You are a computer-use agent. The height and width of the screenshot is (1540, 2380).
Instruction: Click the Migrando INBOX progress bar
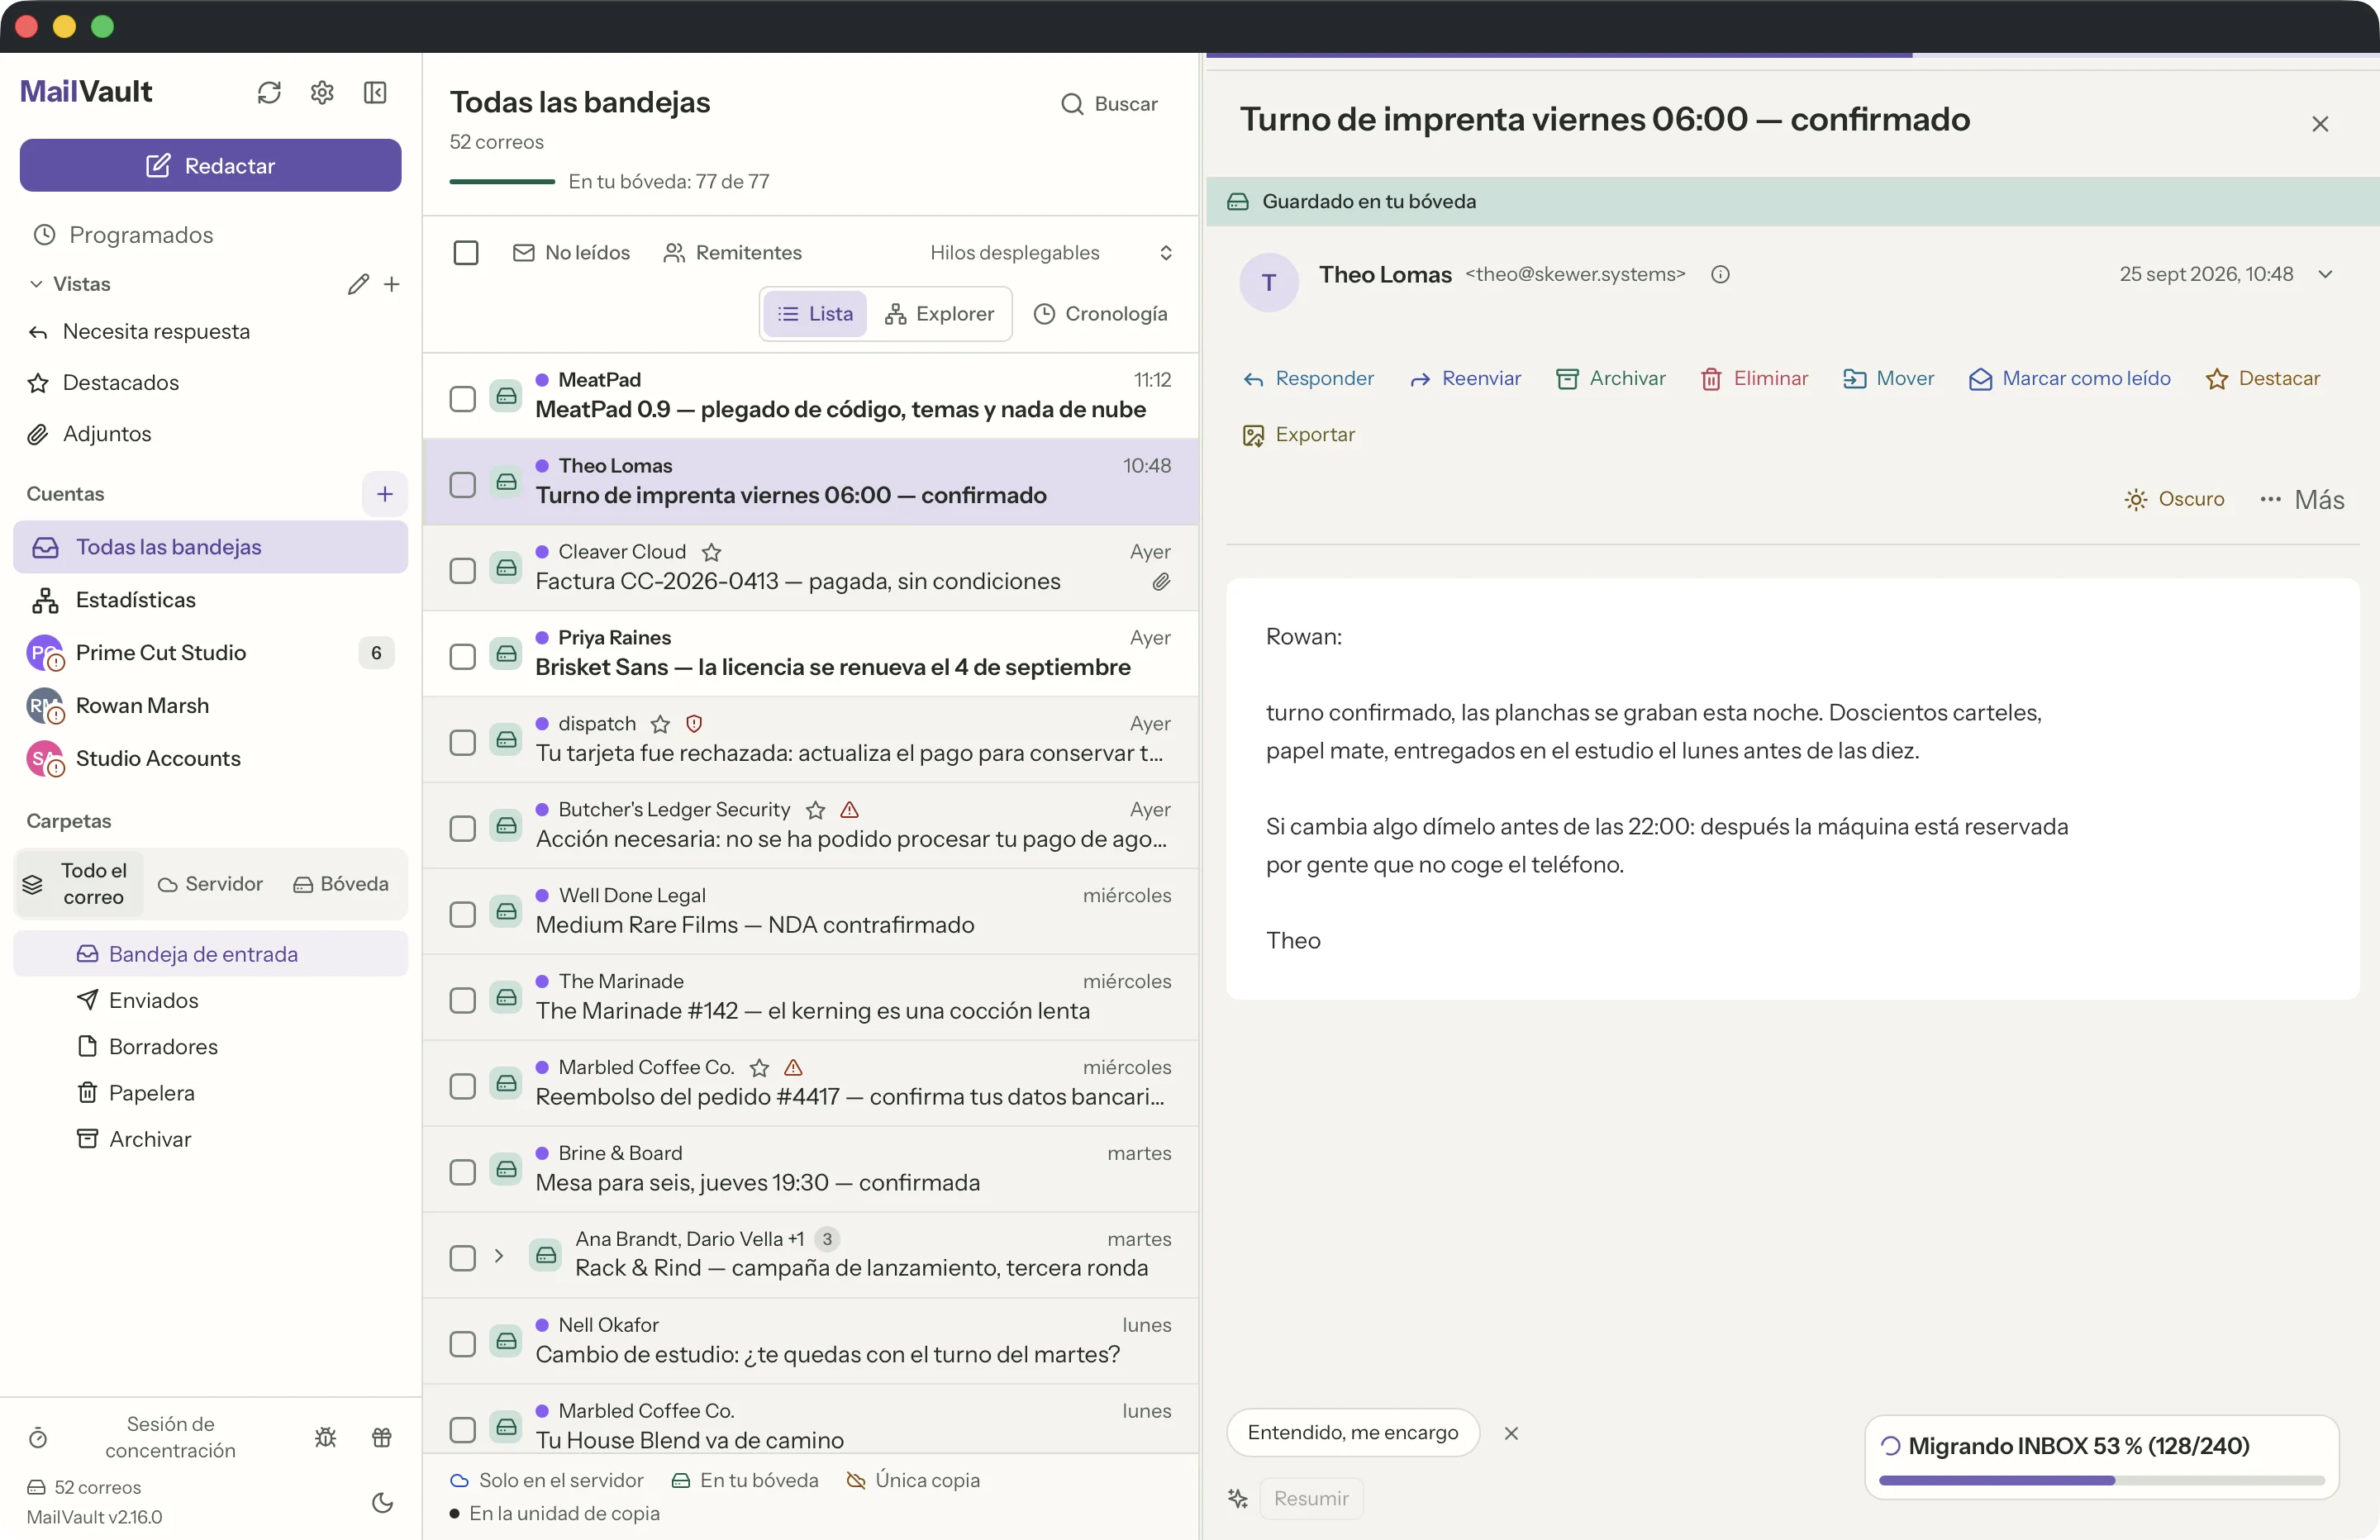[2101, 1480]
